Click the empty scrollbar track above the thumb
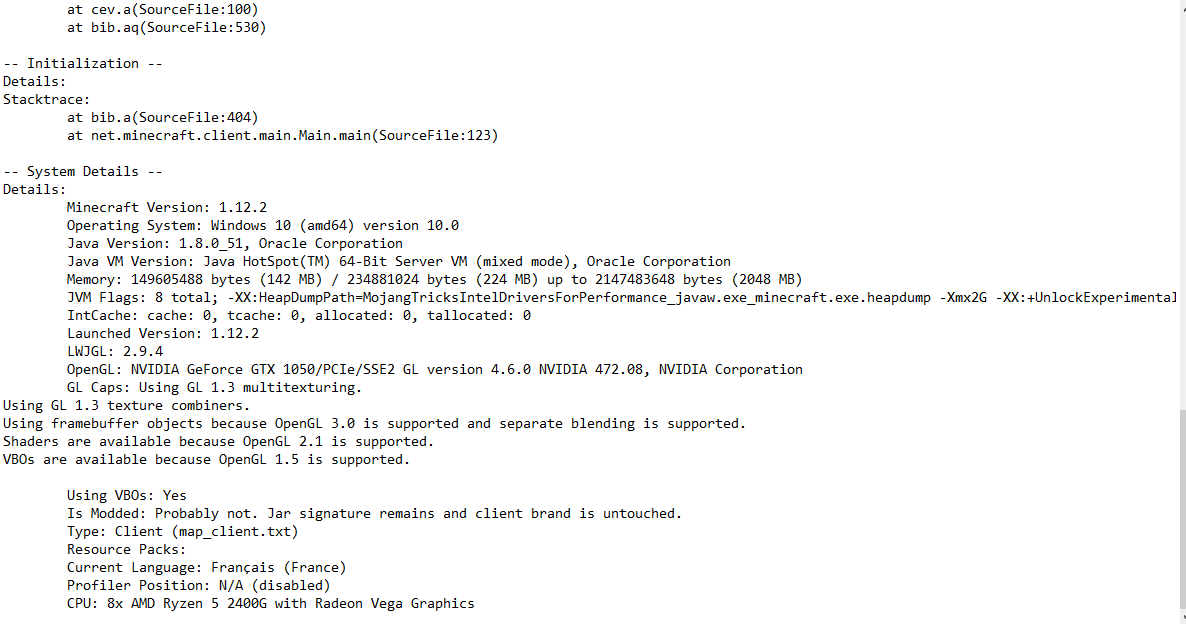 [x=1182, y=208]
